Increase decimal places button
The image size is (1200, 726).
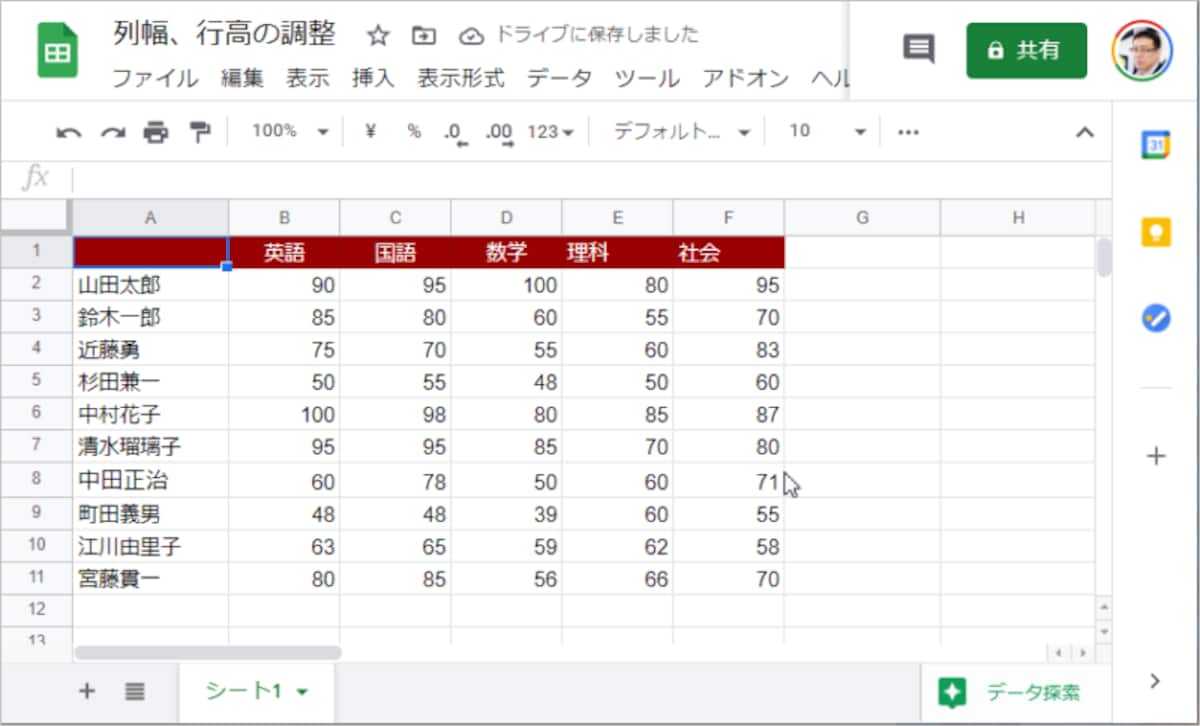pos(499,132)
